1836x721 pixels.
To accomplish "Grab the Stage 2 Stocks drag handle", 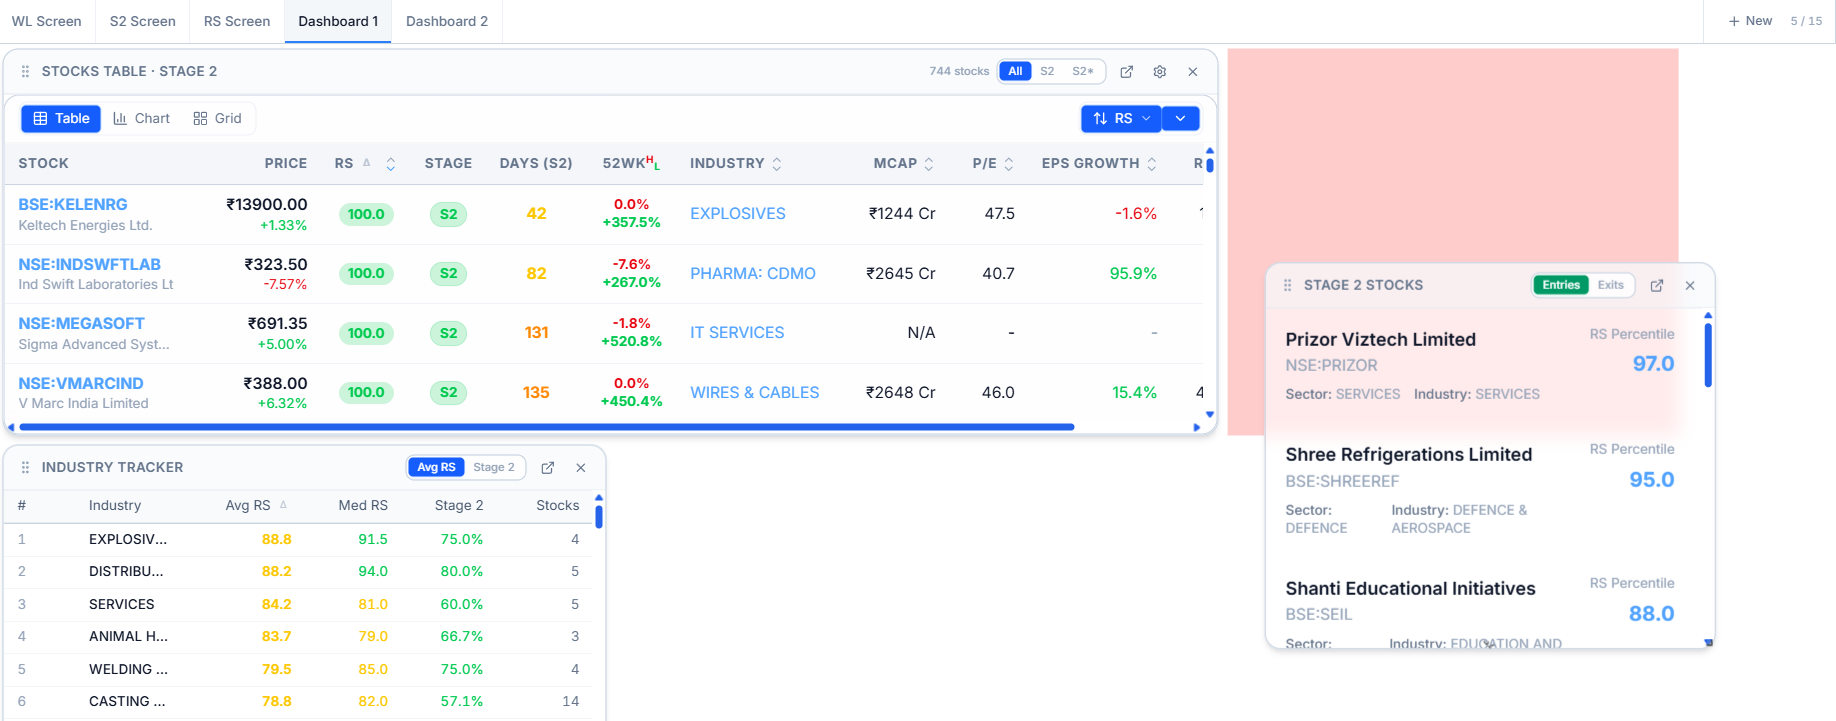I will (x=1287, y=286).
